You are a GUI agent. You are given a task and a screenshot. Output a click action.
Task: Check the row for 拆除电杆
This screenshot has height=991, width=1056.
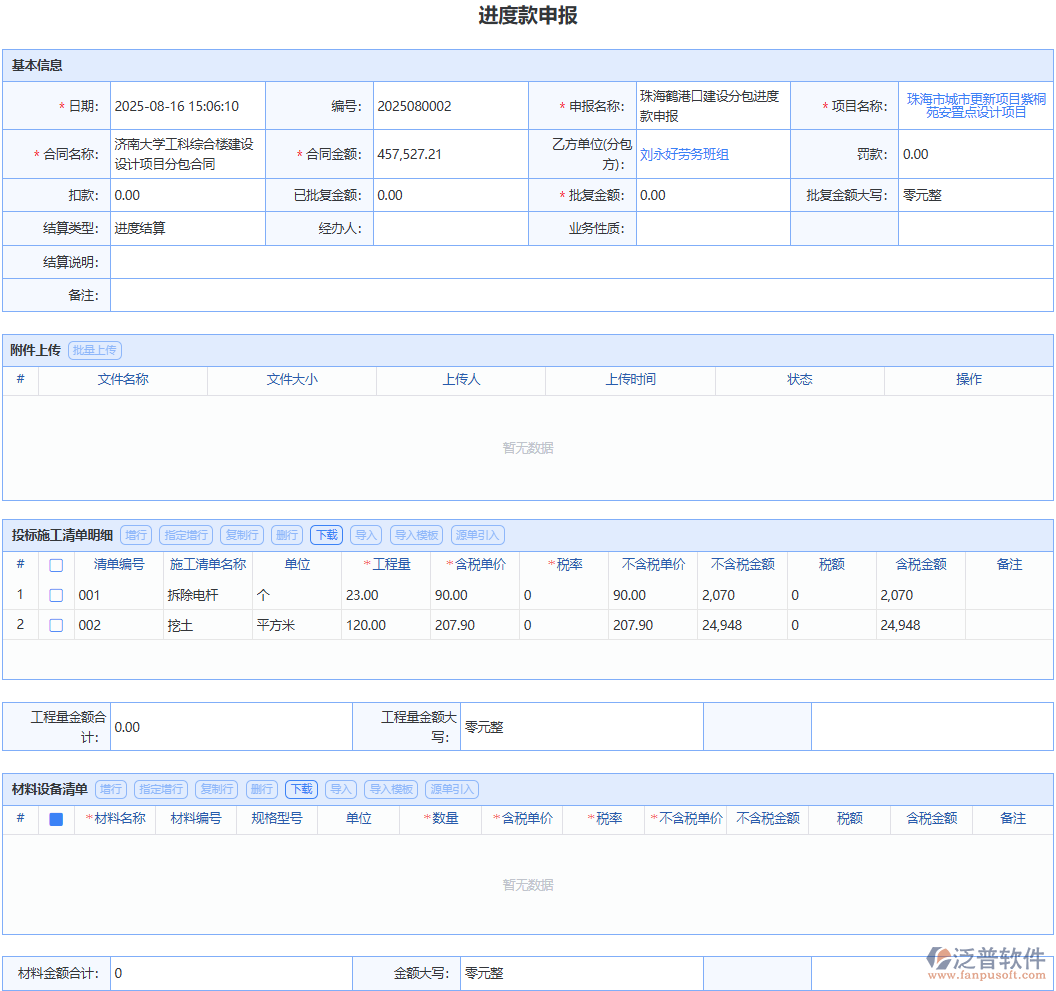(55, 594)
